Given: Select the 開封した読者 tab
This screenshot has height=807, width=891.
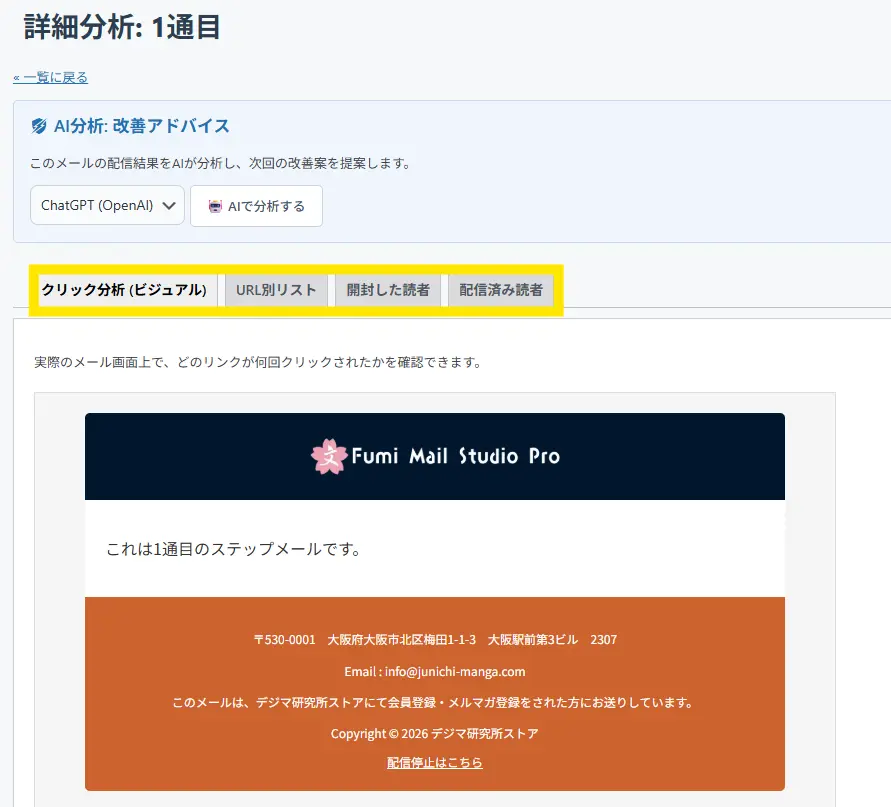Looking at the screenshot, I should (388, 290).
